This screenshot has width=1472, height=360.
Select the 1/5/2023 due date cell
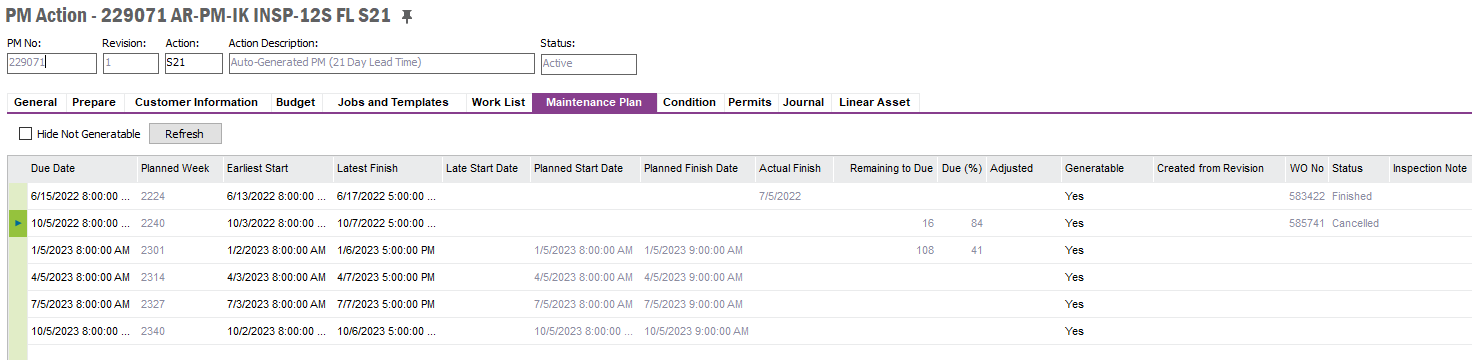coord(82,250)
